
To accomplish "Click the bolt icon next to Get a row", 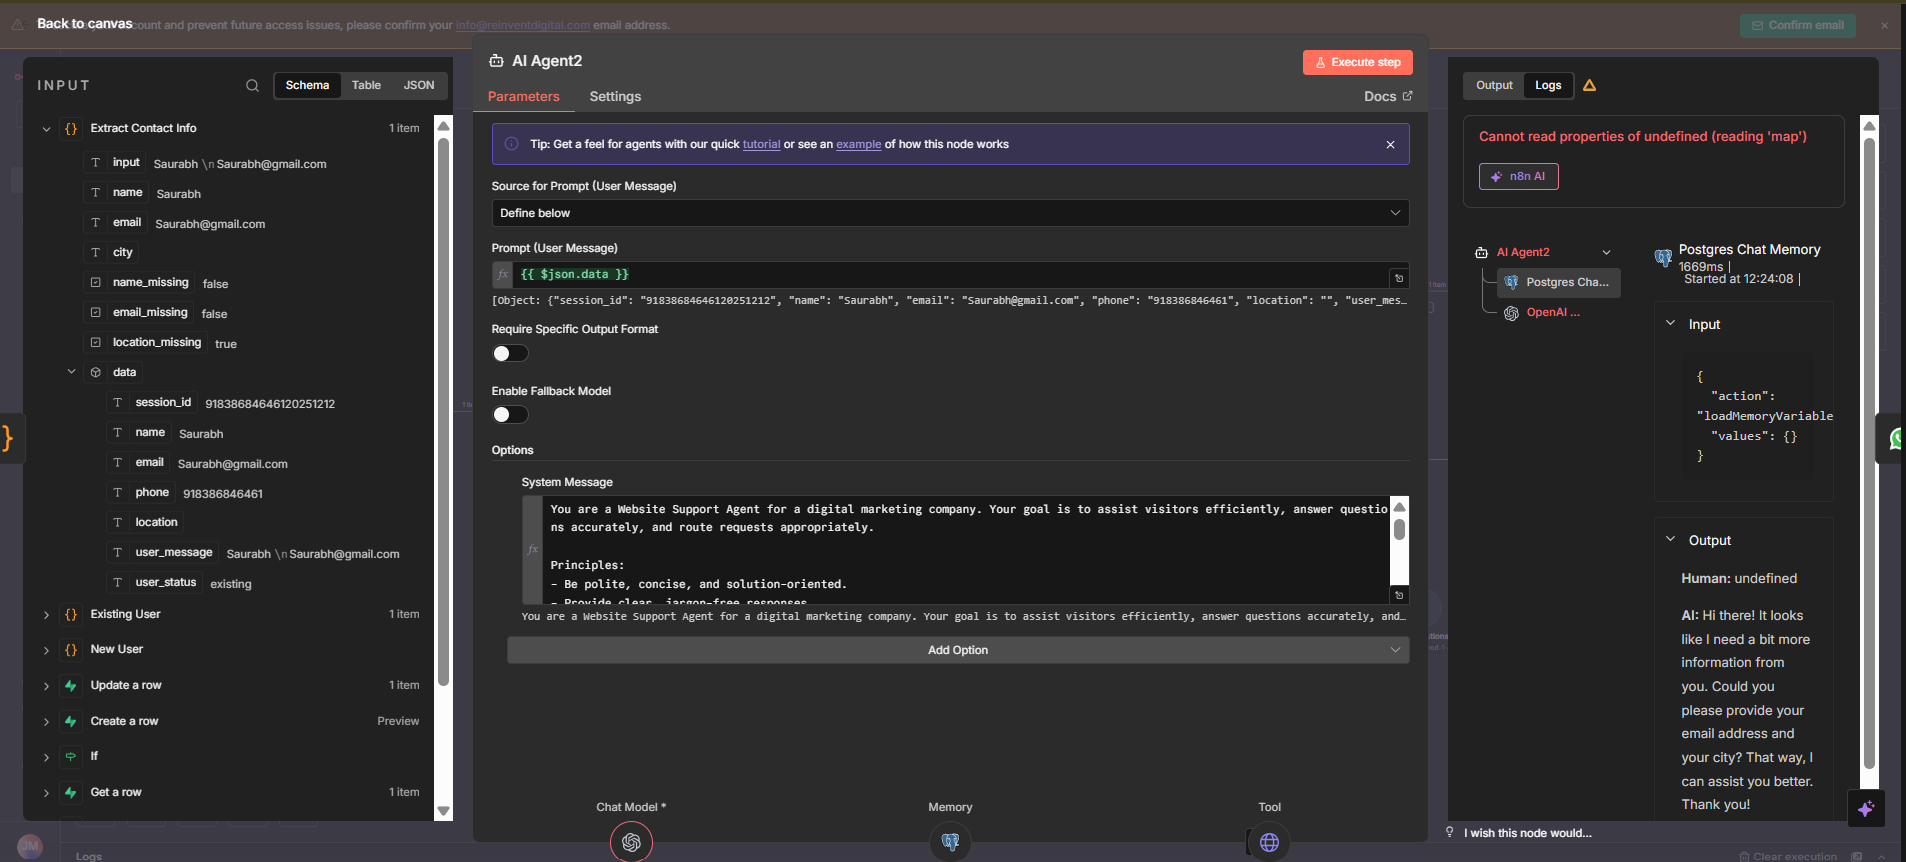I will 71,793.
